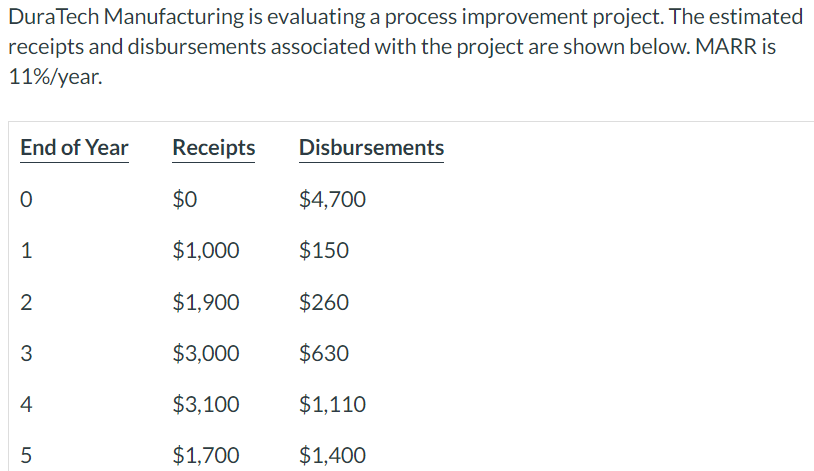Click the 11%/year MARR text
Viewport: 814px width, 471px height.
(x=55, y=76)
